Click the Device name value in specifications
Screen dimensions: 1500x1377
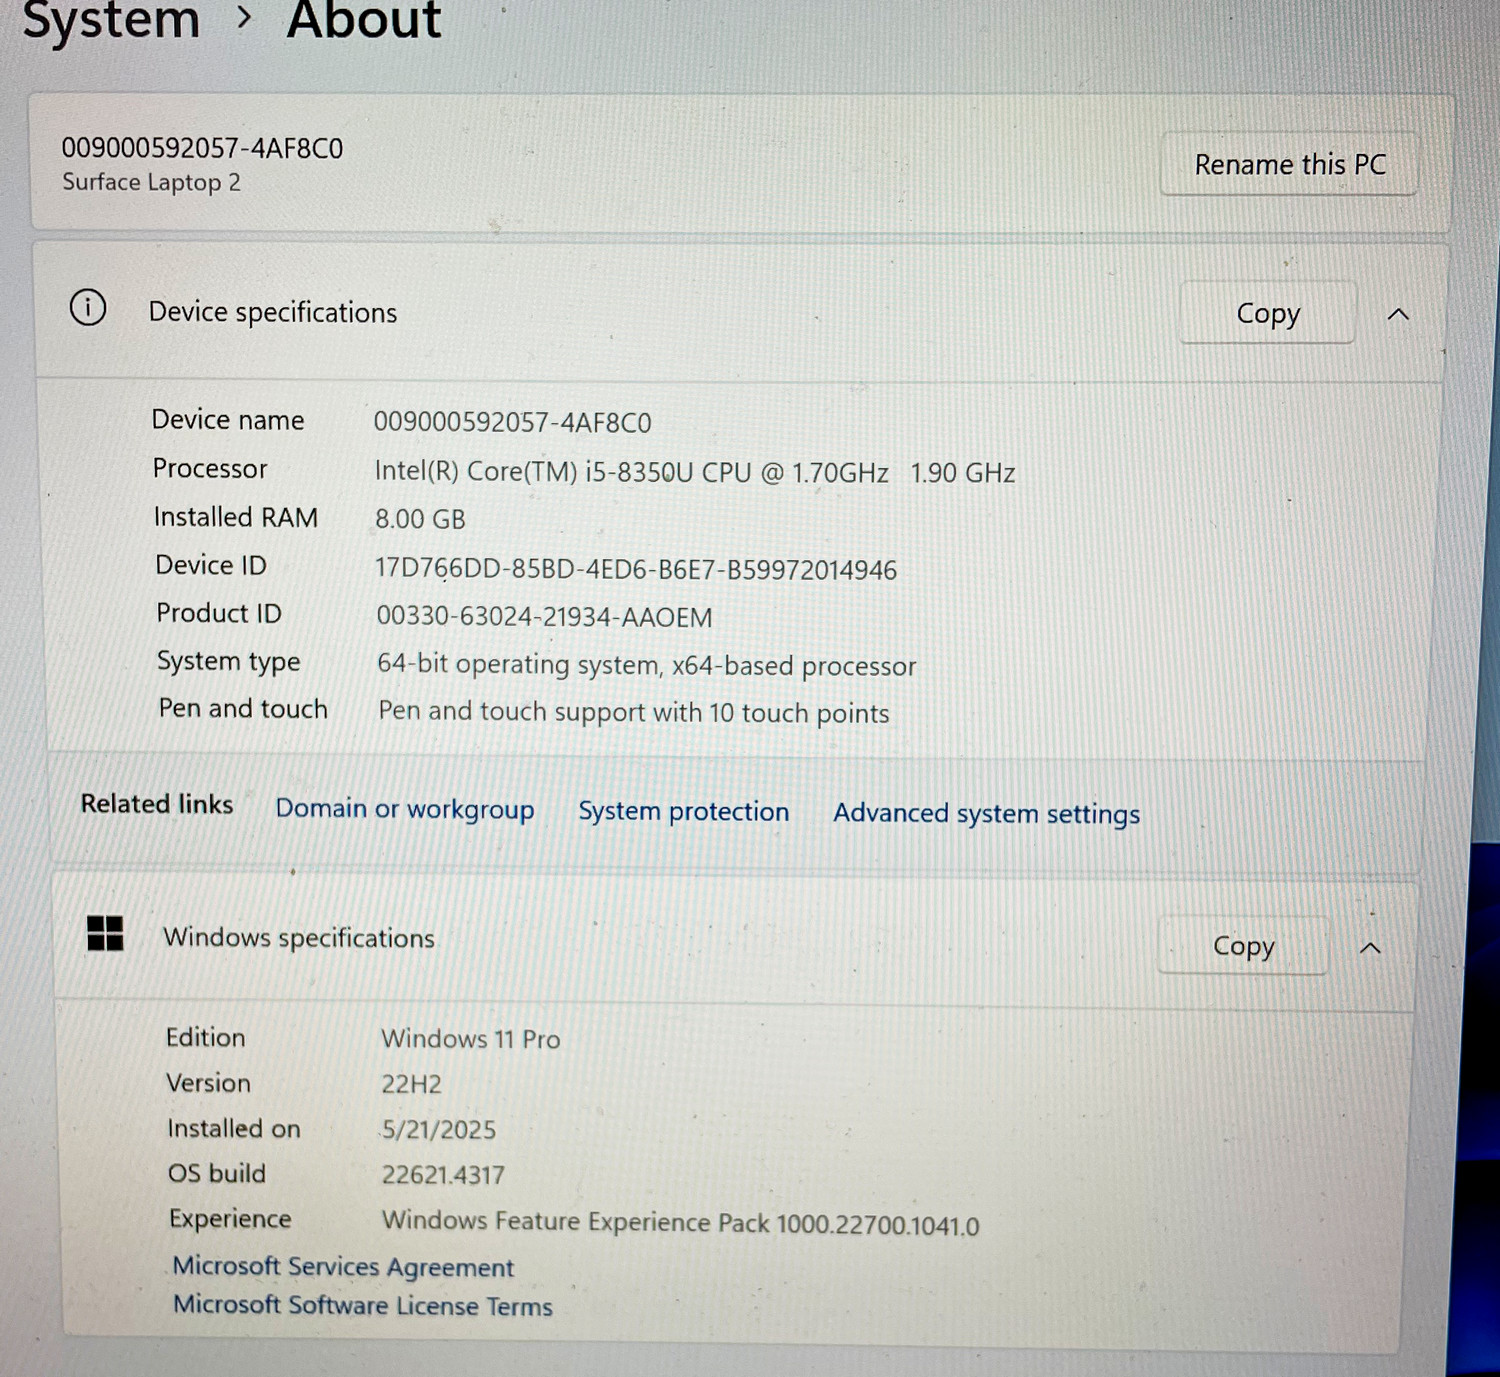point(512,422)
